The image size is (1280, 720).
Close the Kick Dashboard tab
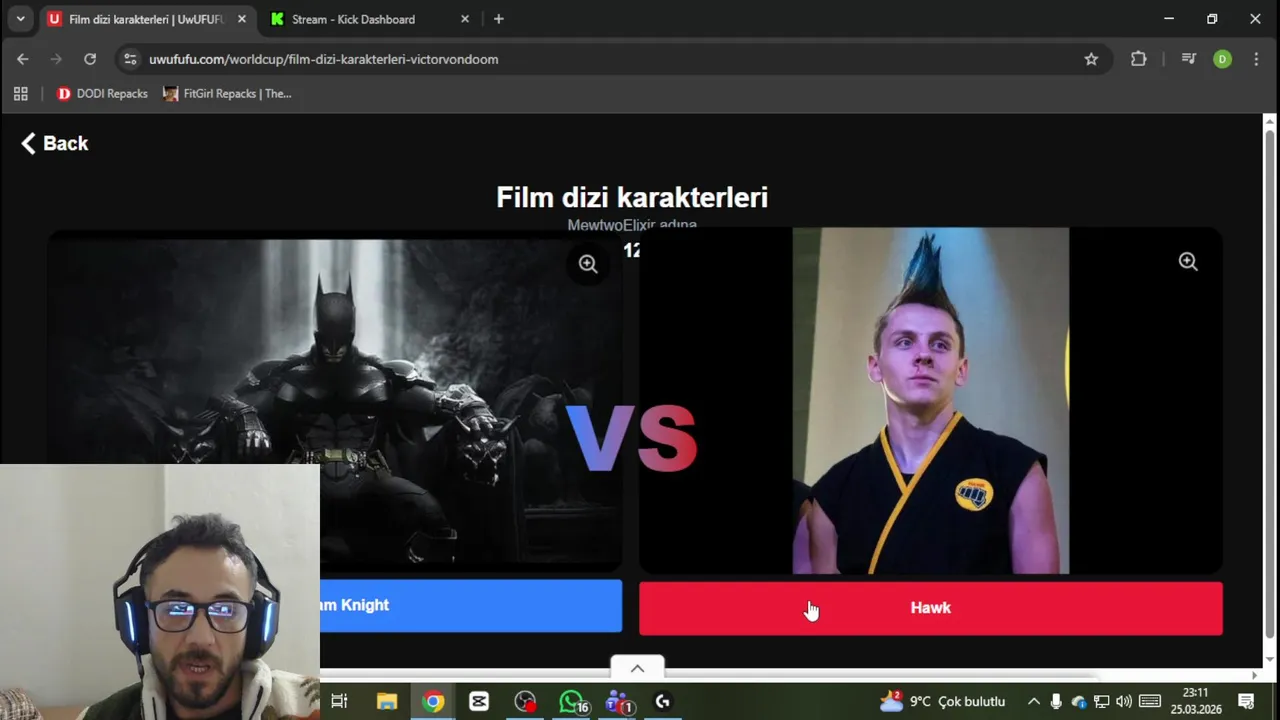coord(465,19)
